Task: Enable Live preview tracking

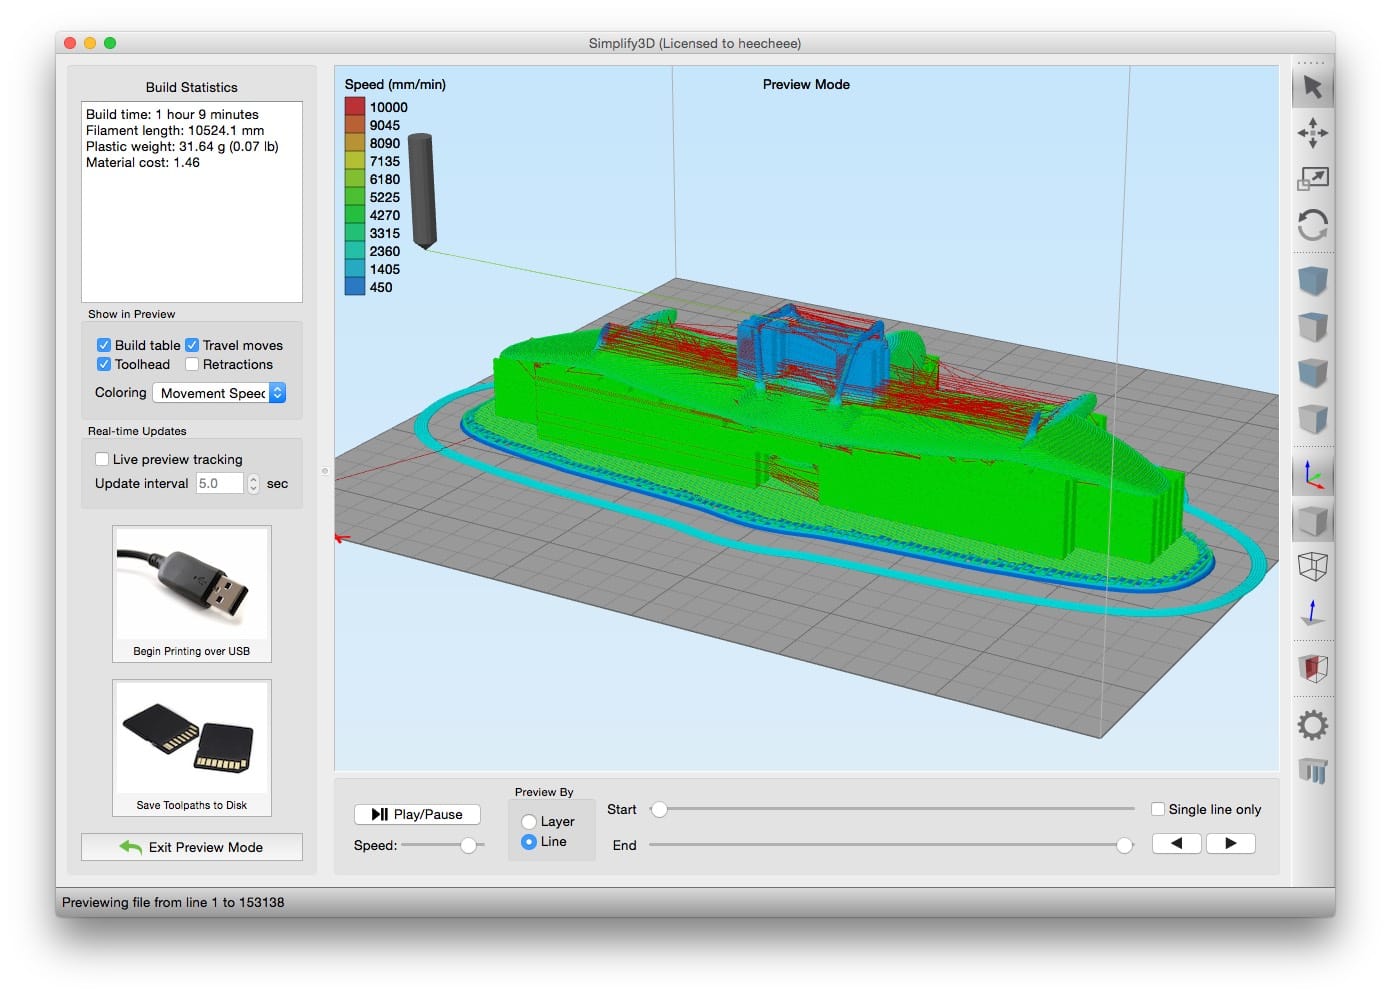Action: [102, 460]
